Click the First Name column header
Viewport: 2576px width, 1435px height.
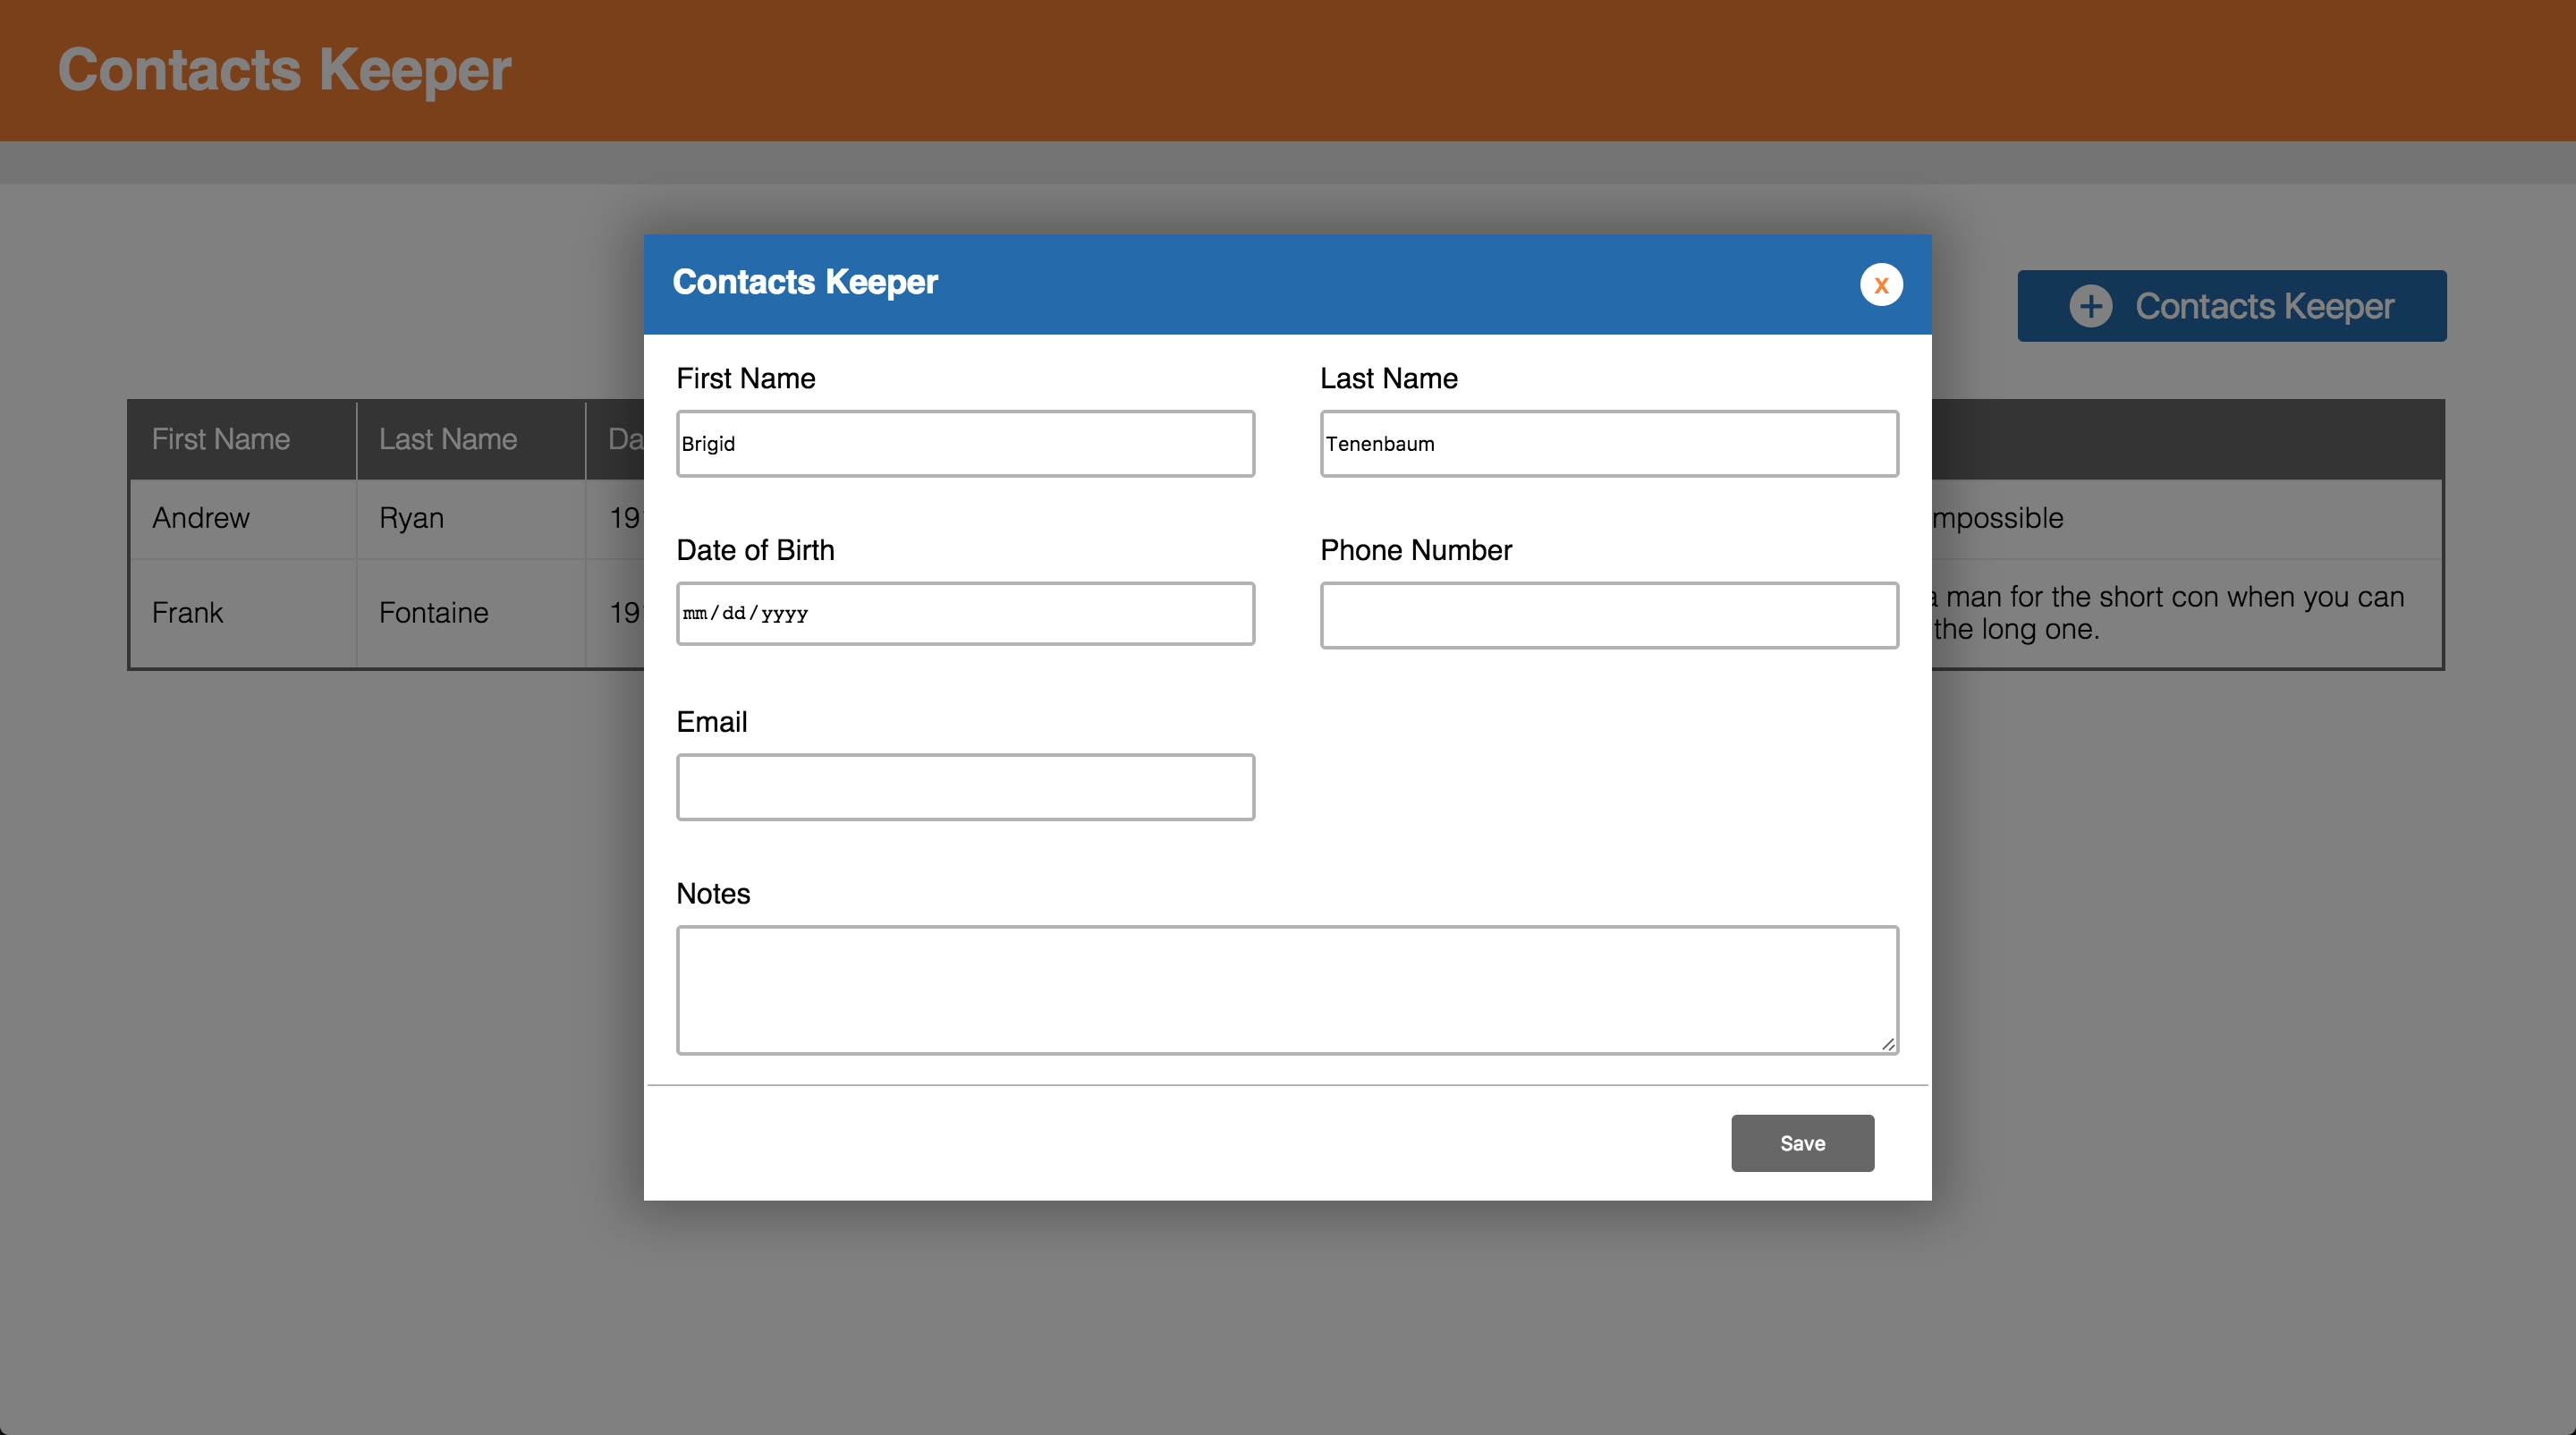221,439
